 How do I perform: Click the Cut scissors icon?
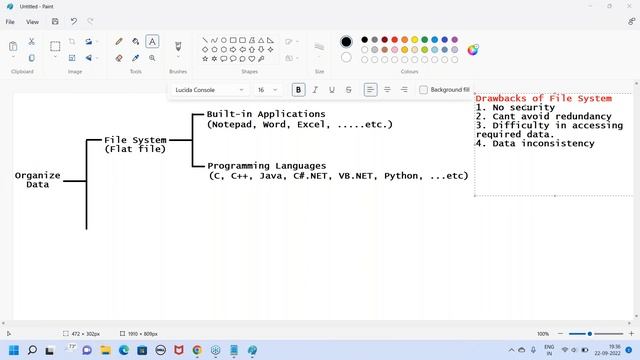[31, 42]
